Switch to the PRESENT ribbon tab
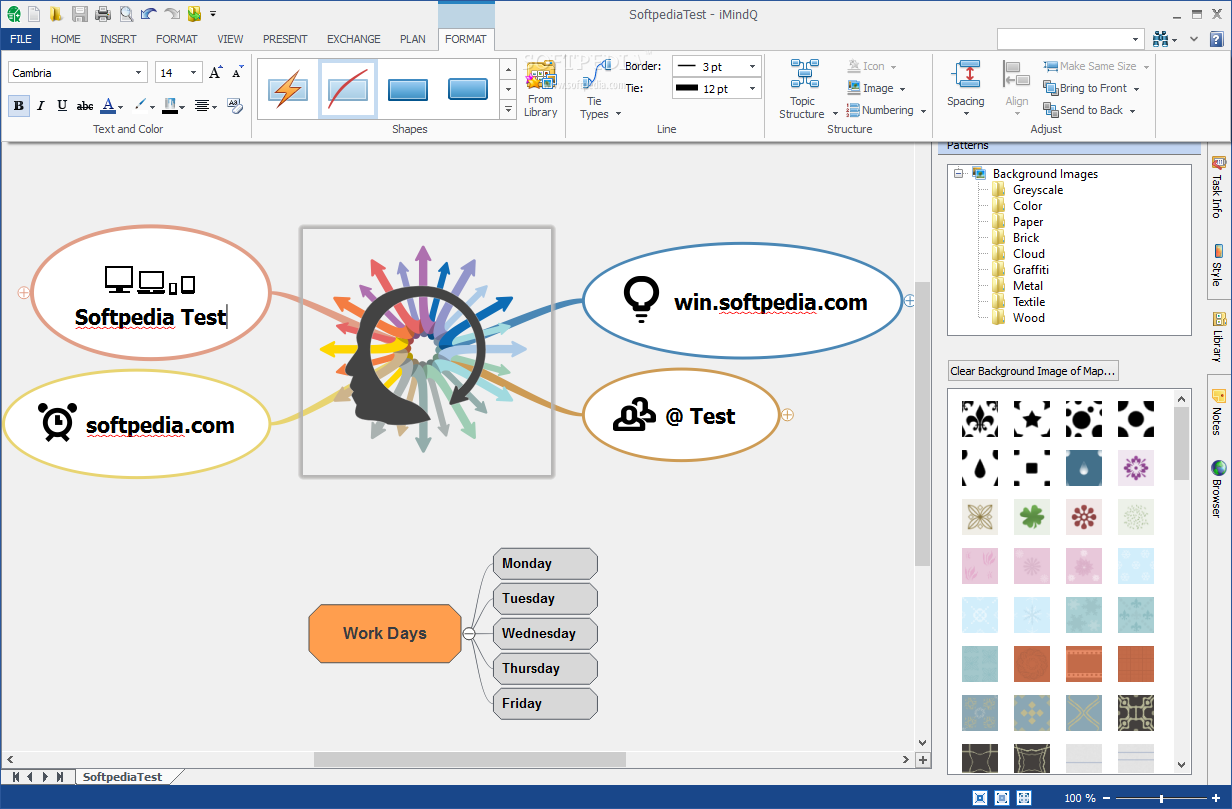This screenshot has width=1232, height=809. pos(285,39)
